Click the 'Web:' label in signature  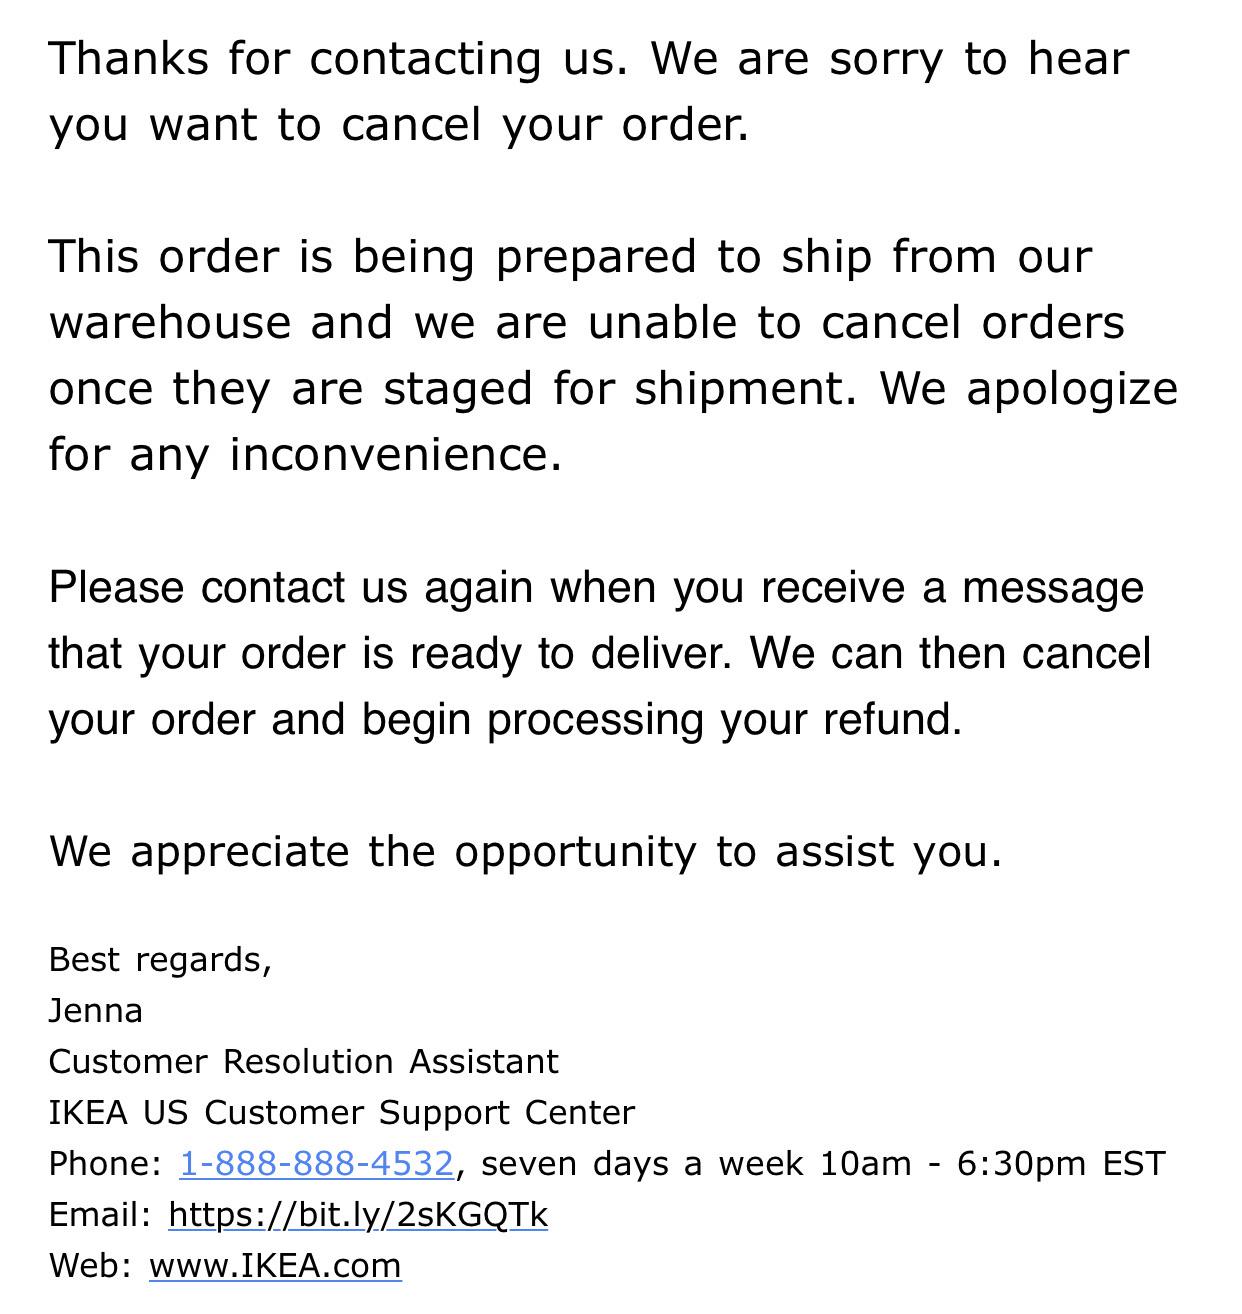click(90, 1265)
